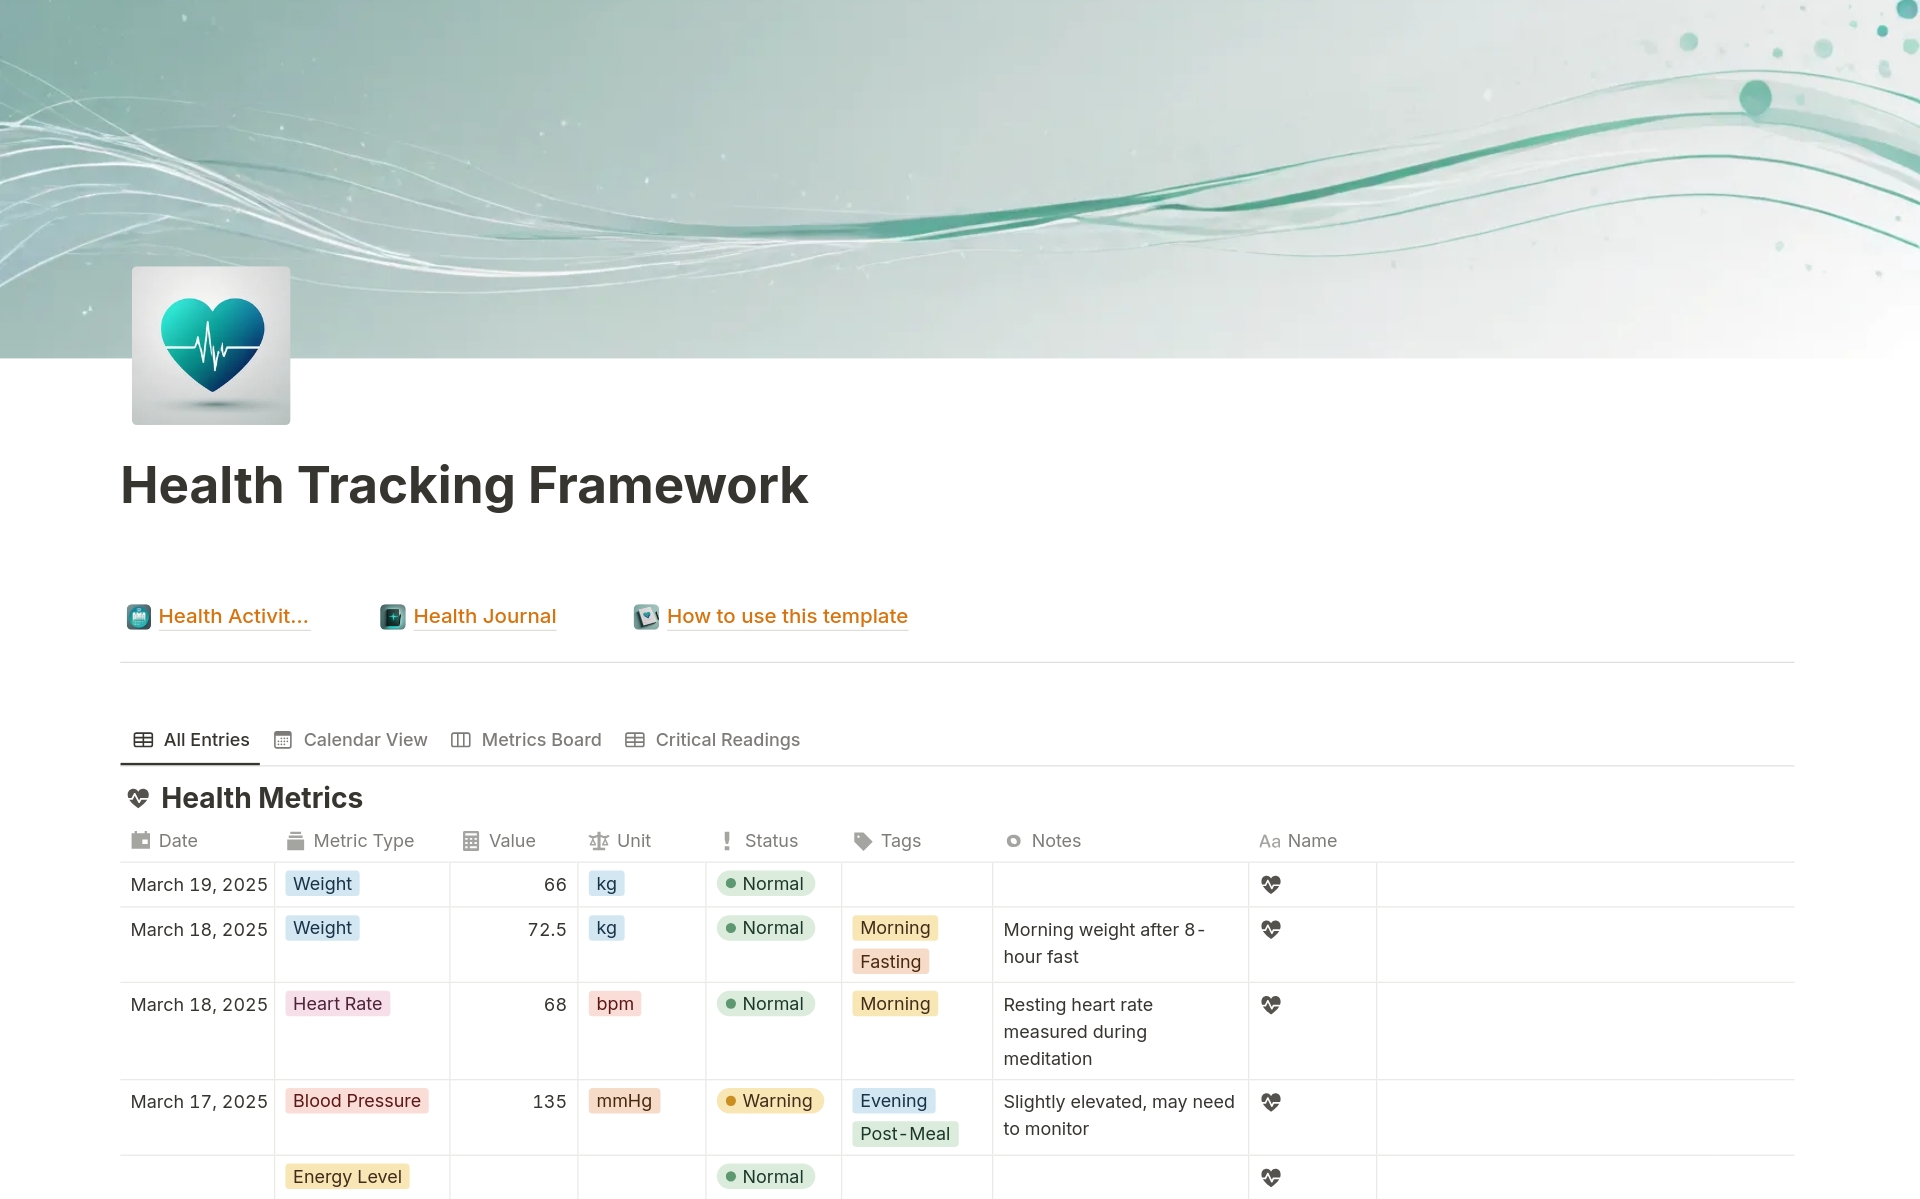Click the How to use template icon

point(646,617)
